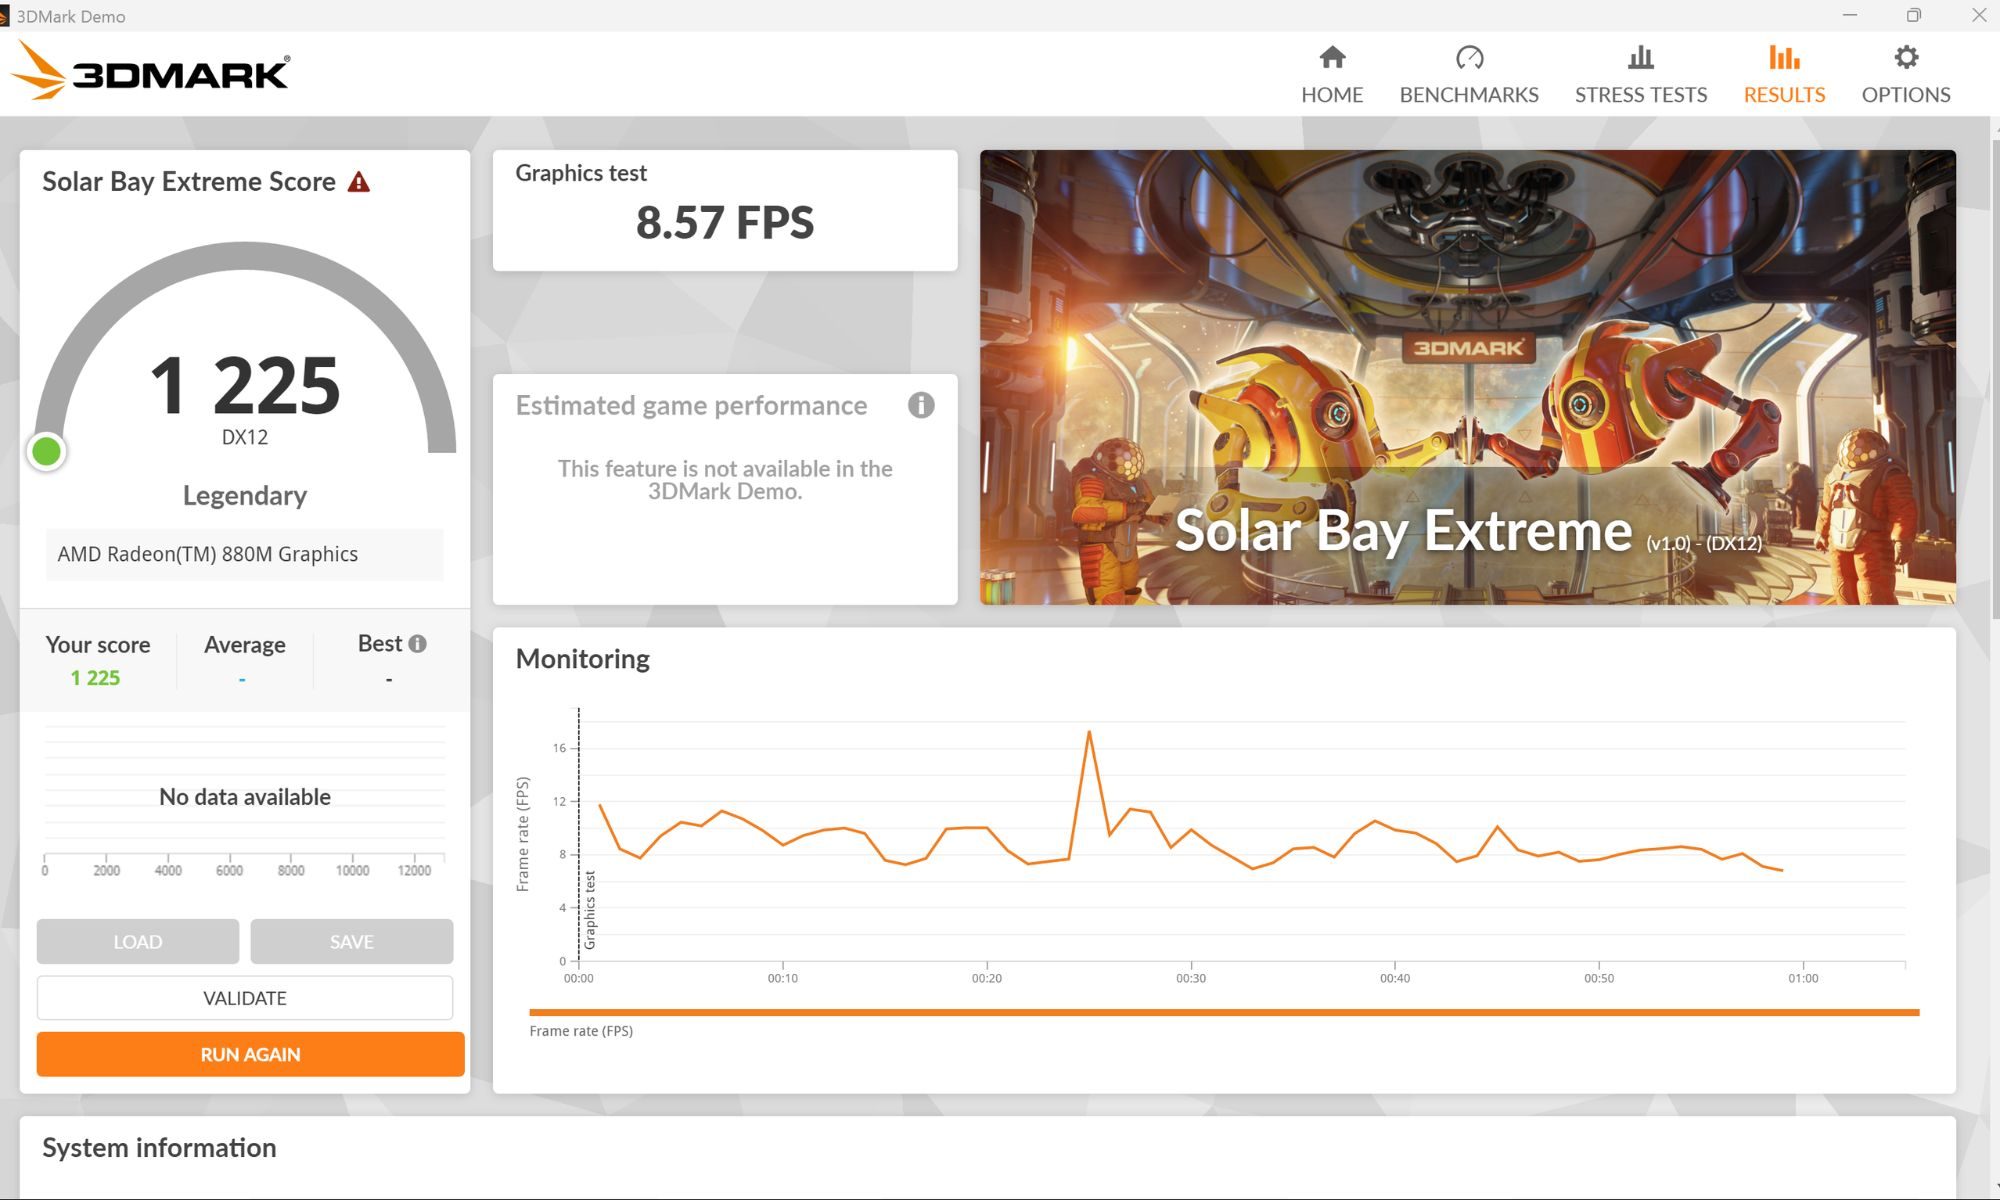This screenshot has width=2000, height=1200.
Task: Click the 'No data available' text
Action: (x=245, y=797)
